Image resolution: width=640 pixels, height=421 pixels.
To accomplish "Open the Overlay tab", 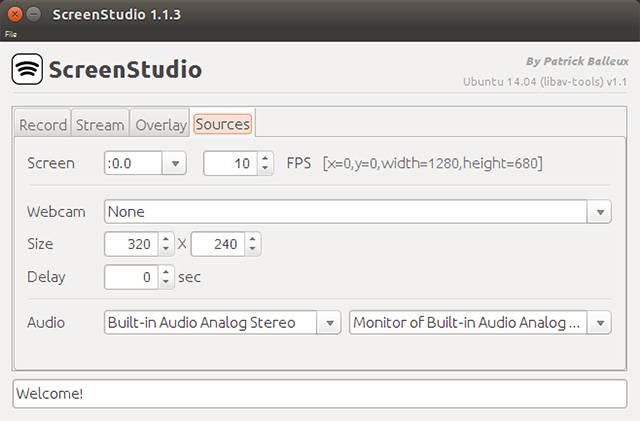I will pos(161,125).
